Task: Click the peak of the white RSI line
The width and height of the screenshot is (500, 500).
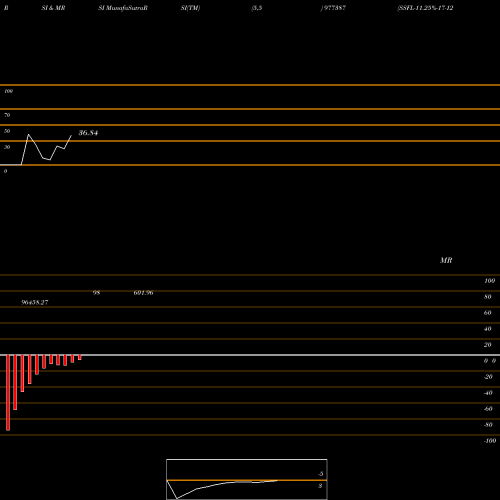Action: [28, 134]
